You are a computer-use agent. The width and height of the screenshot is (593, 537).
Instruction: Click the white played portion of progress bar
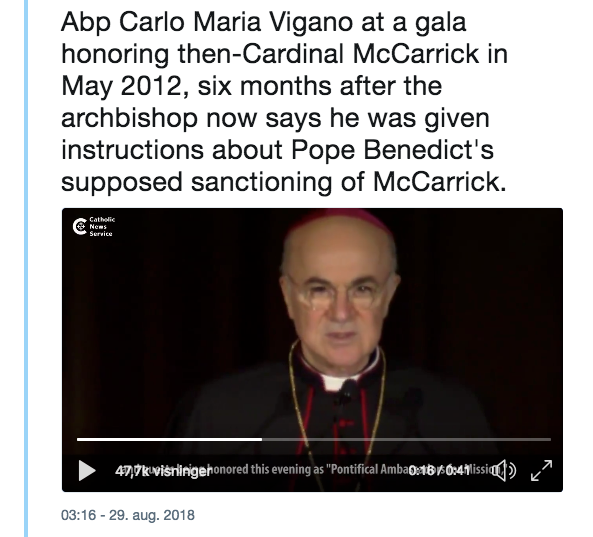(169, 439)
